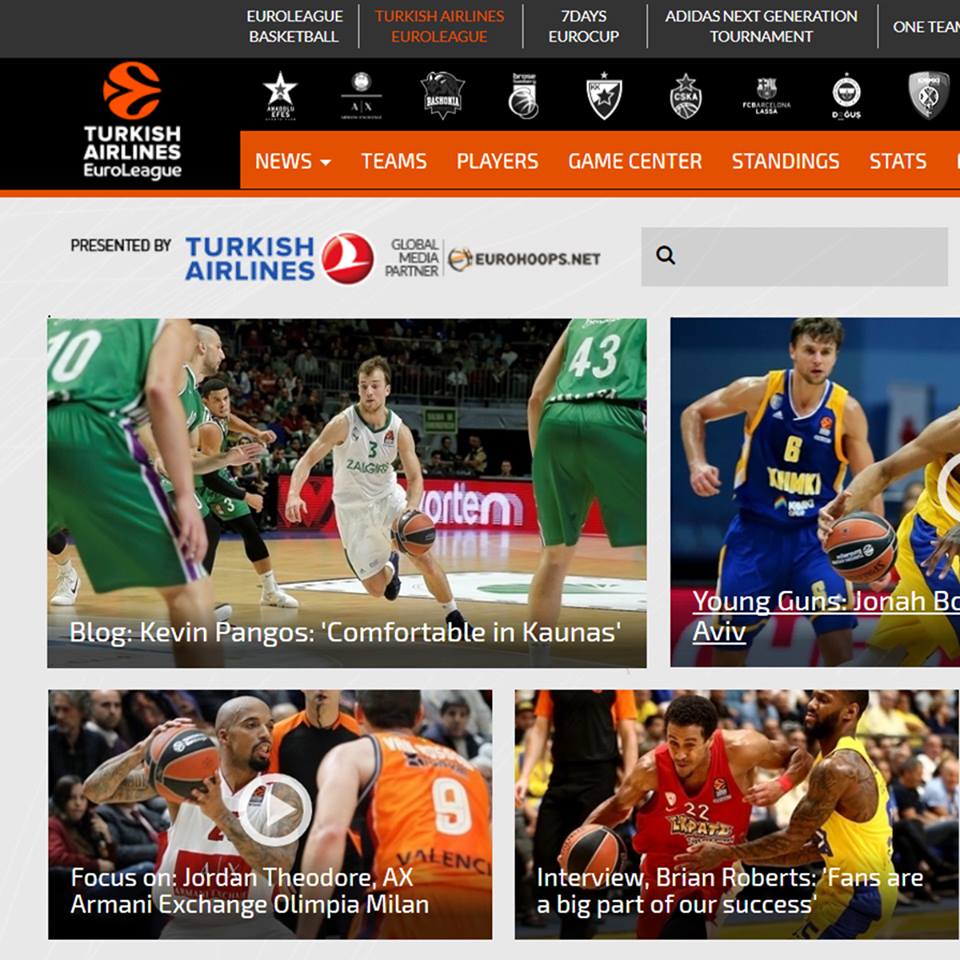Click the Turkish Airlines sponsor logo
Image resolution: width=960 pixels, height=960 pixels.
point(280,258)
